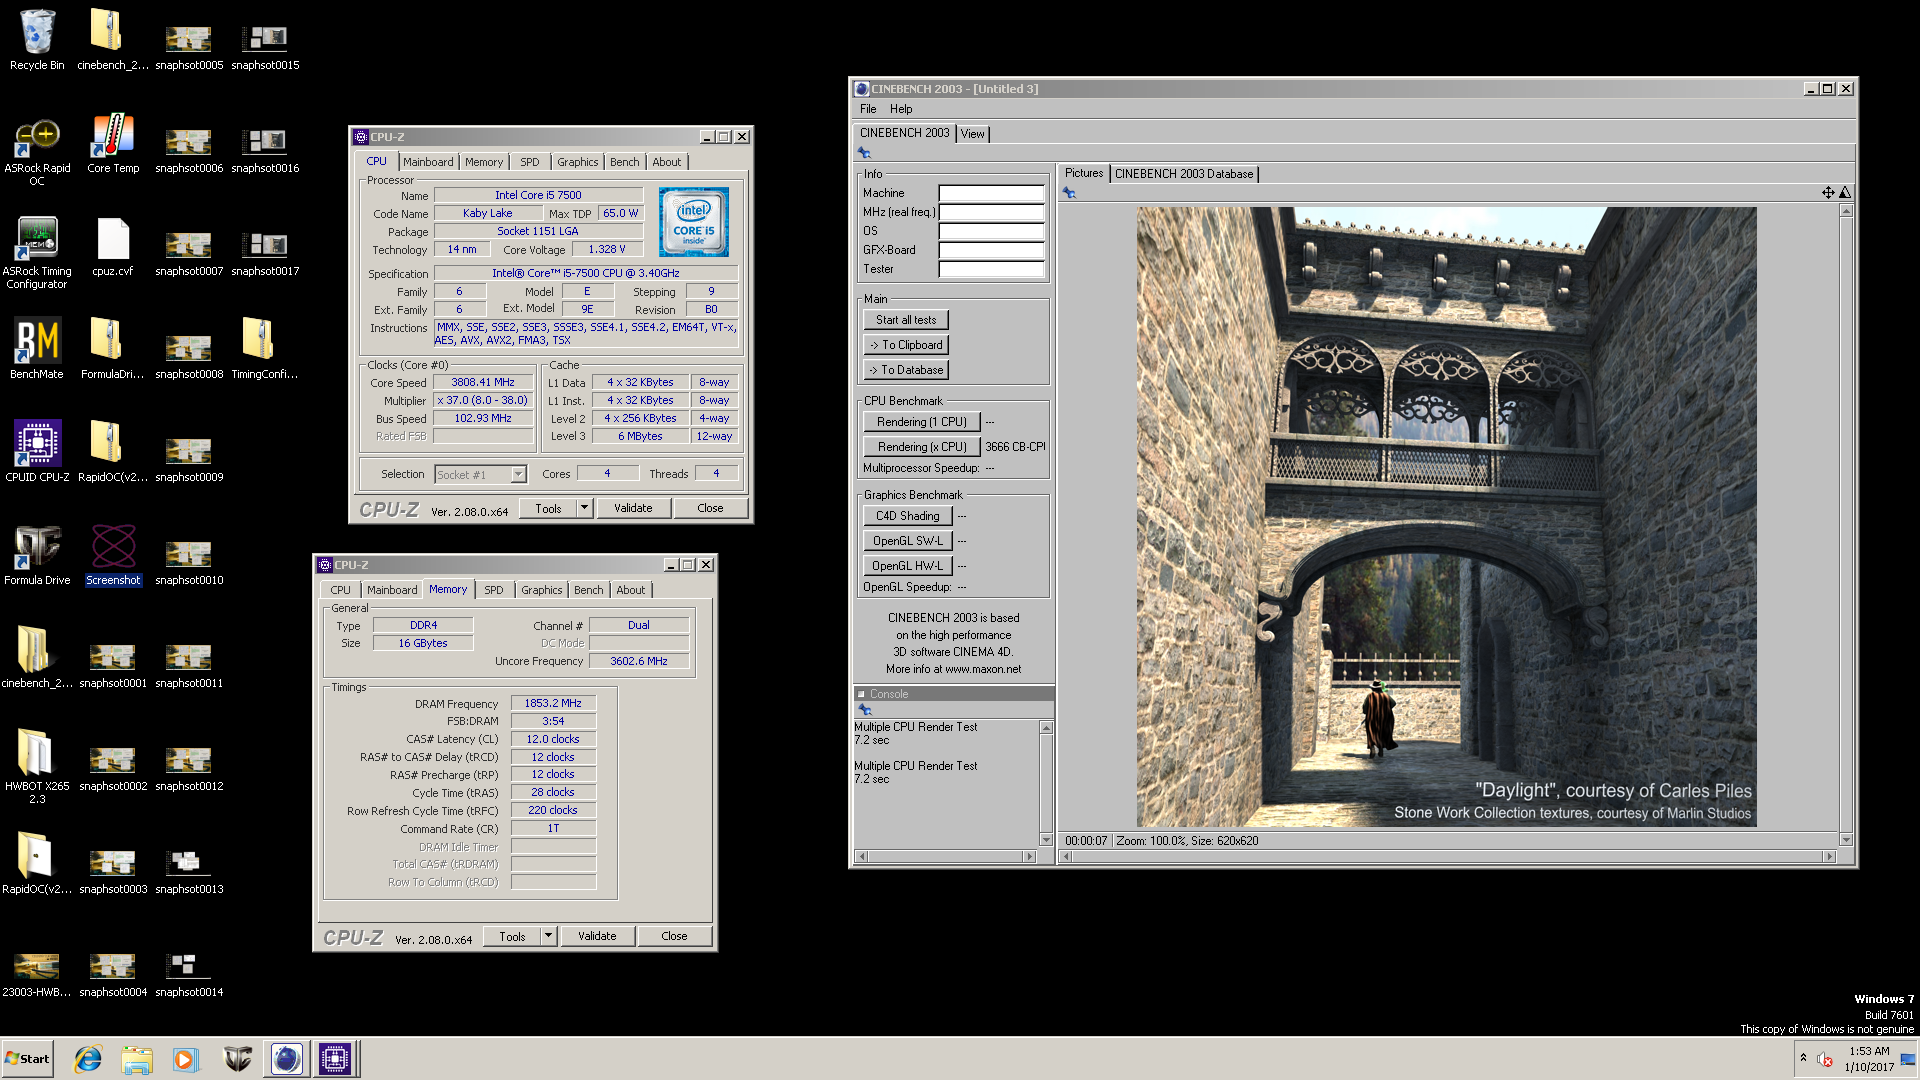Switch to Cinebench taskbar button
The width and height of the screenshot is (1920, 1080).
pos(286,1059)
